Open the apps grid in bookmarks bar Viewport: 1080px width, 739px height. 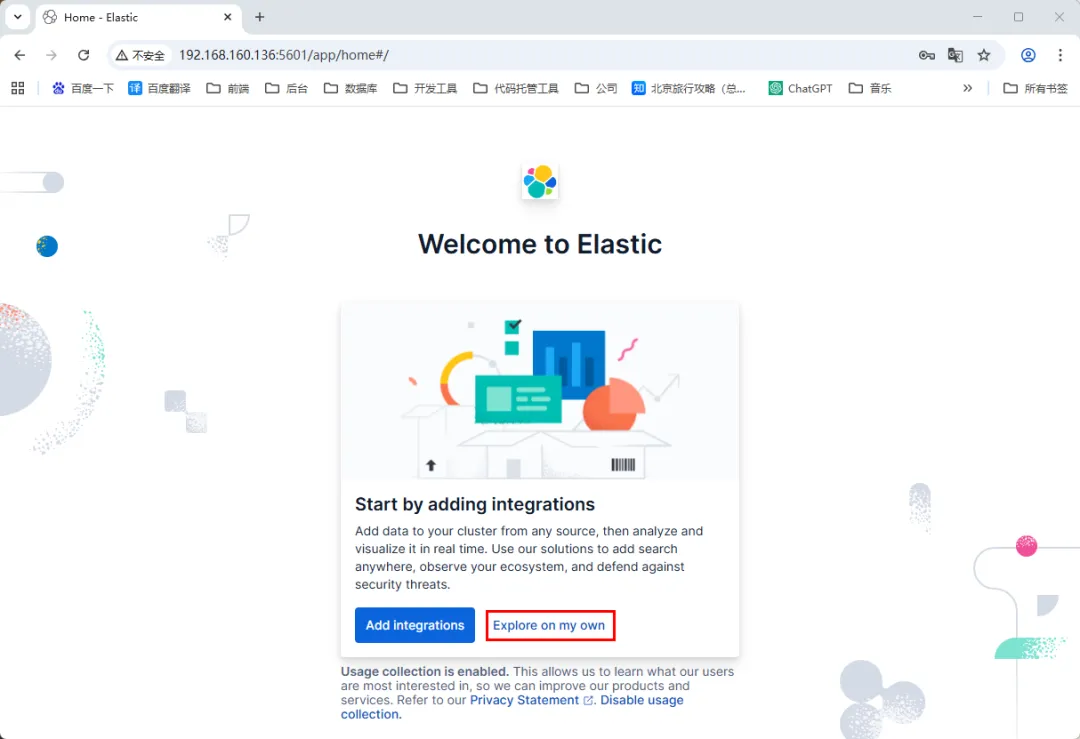18,88
